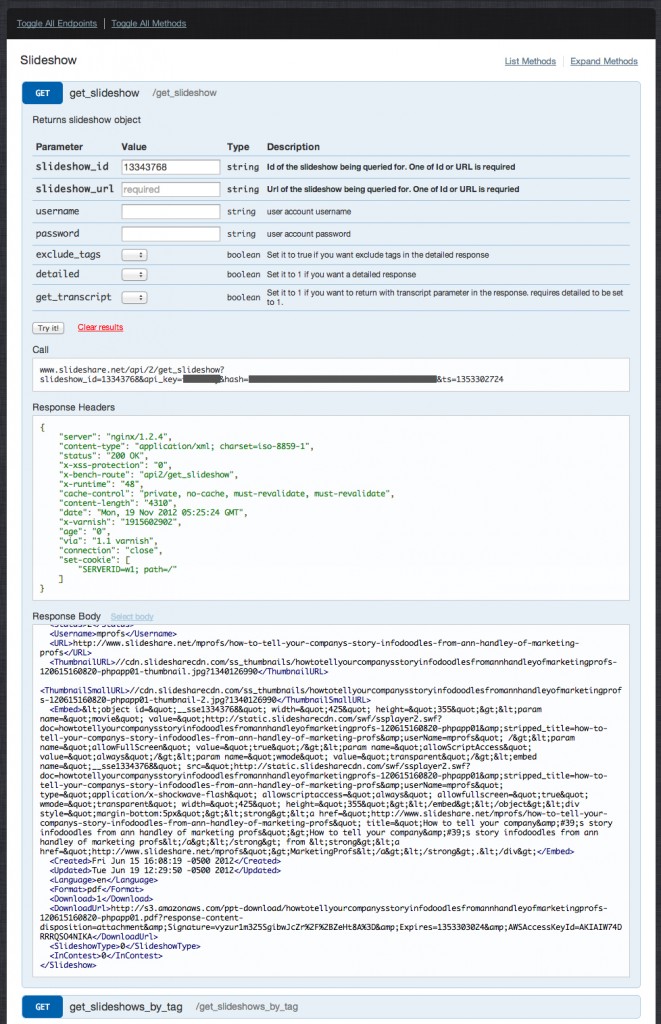Open the get_transcript boolean dropdown

coord(134,297)
